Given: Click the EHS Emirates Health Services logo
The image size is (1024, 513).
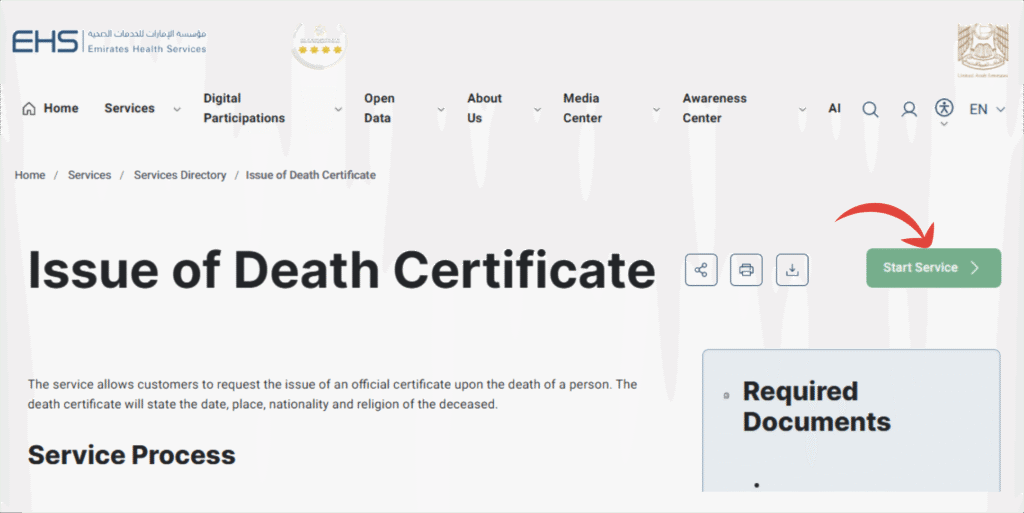Looking at the screenshot, I should 109,42.
